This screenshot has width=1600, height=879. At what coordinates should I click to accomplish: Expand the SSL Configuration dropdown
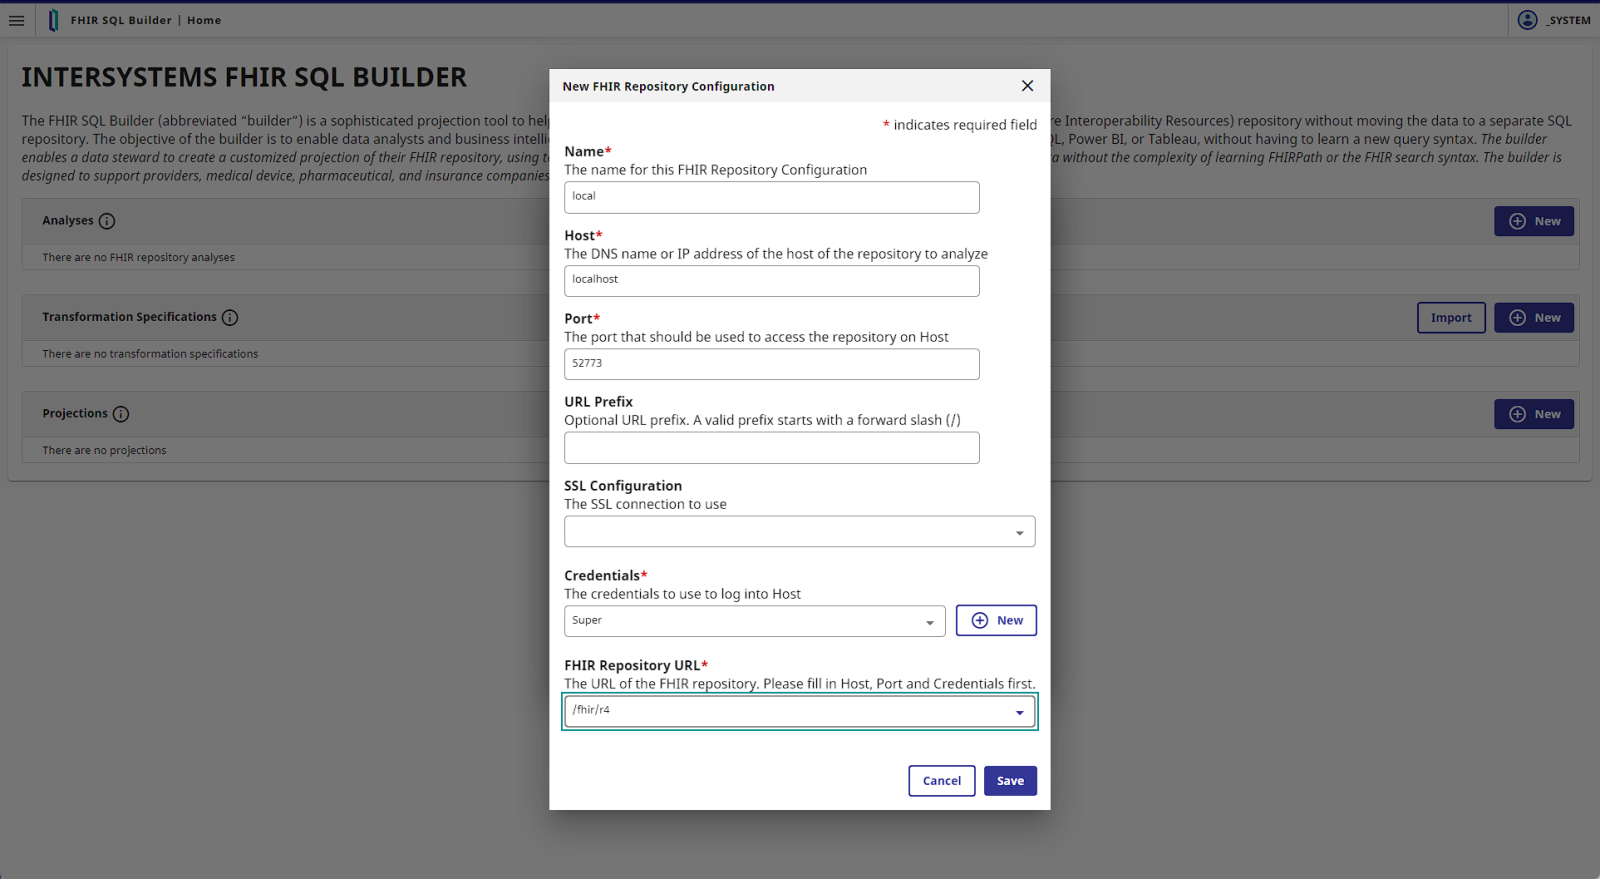[1019, 533]
